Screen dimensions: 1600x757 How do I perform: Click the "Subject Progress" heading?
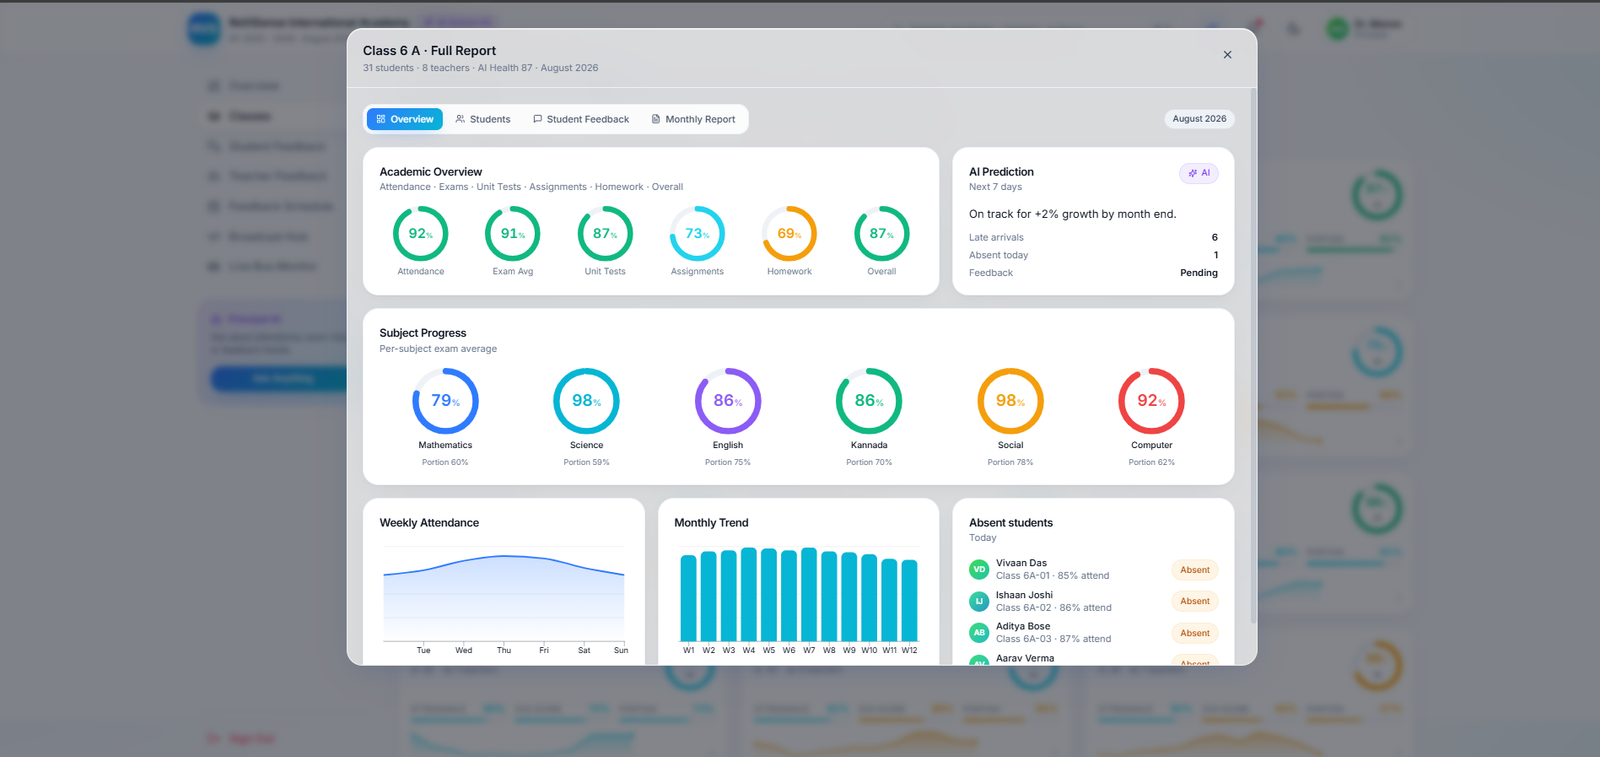tap(423, 333)
